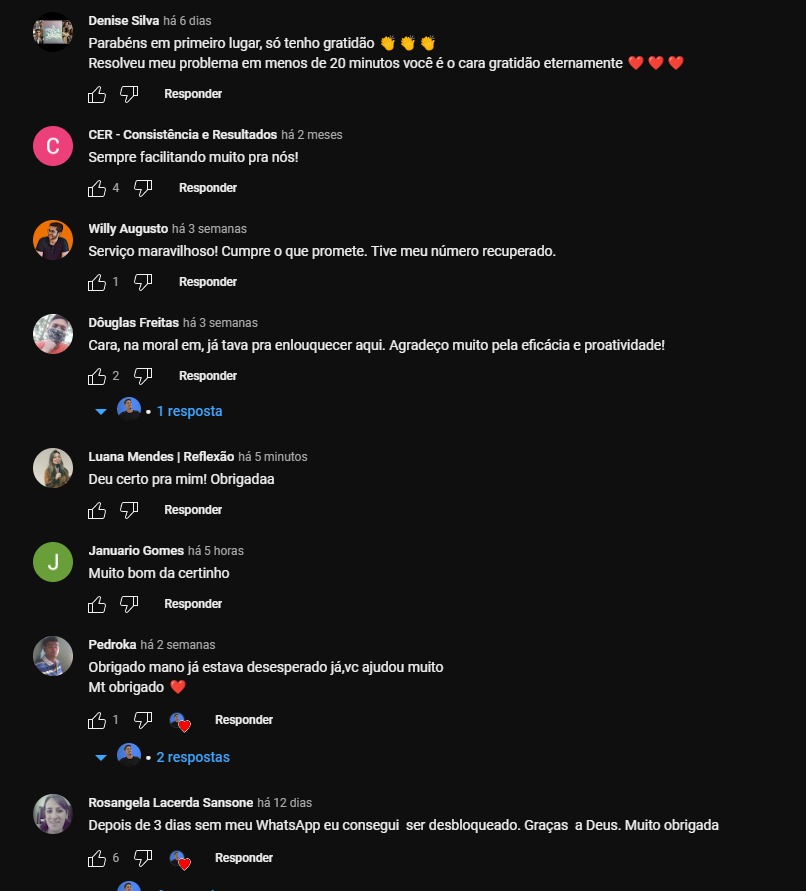Open Luana Mendes's profile avatar

(53, 468)
